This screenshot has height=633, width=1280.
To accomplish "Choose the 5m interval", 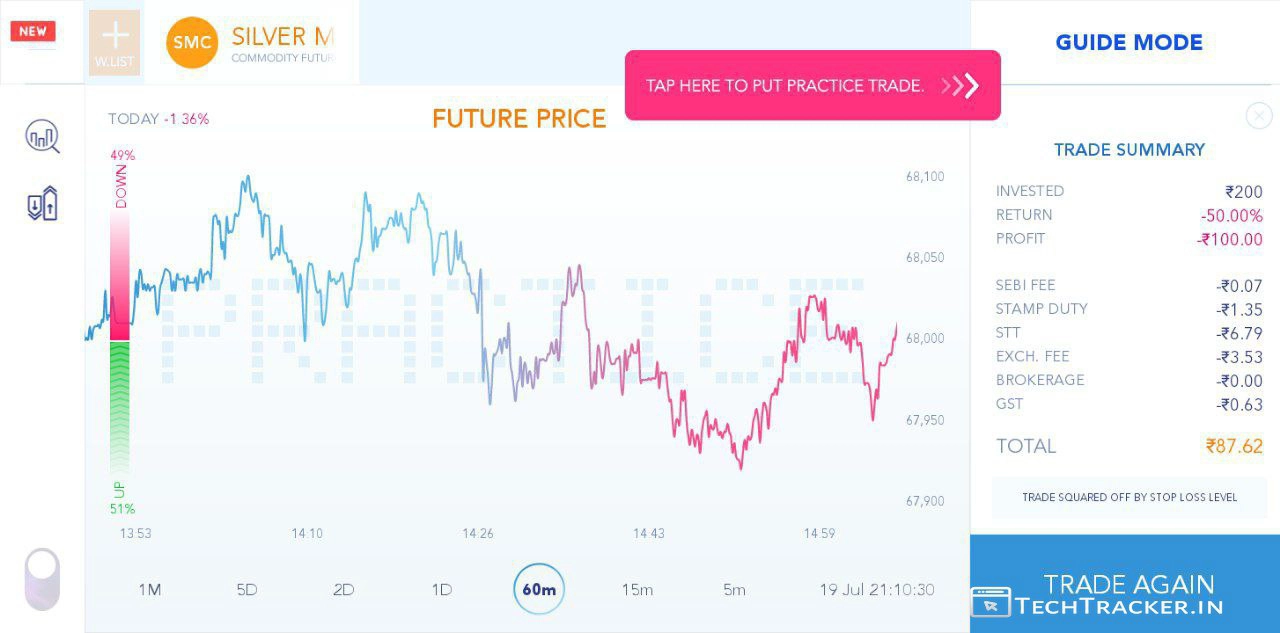I will point(734,589).
